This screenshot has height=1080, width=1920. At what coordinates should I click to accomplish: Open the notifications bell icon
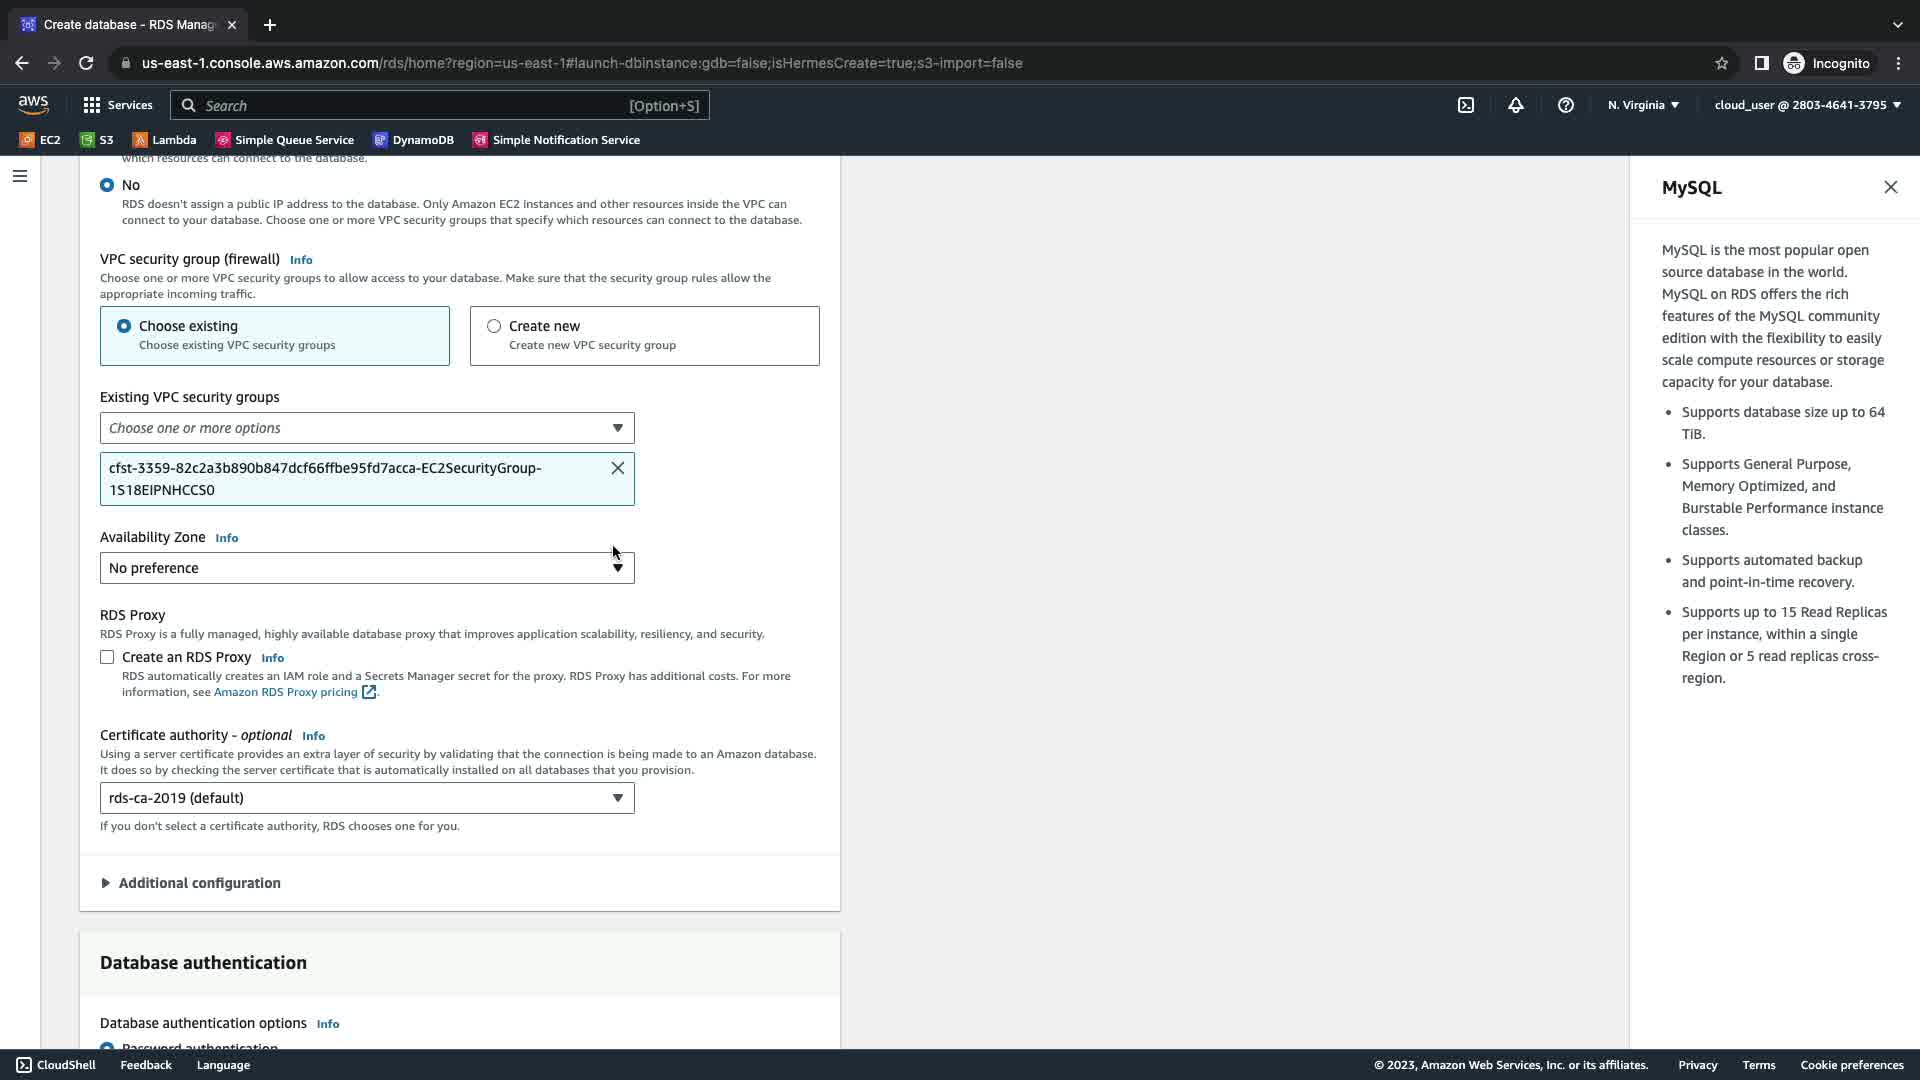tap(1516, 105)
